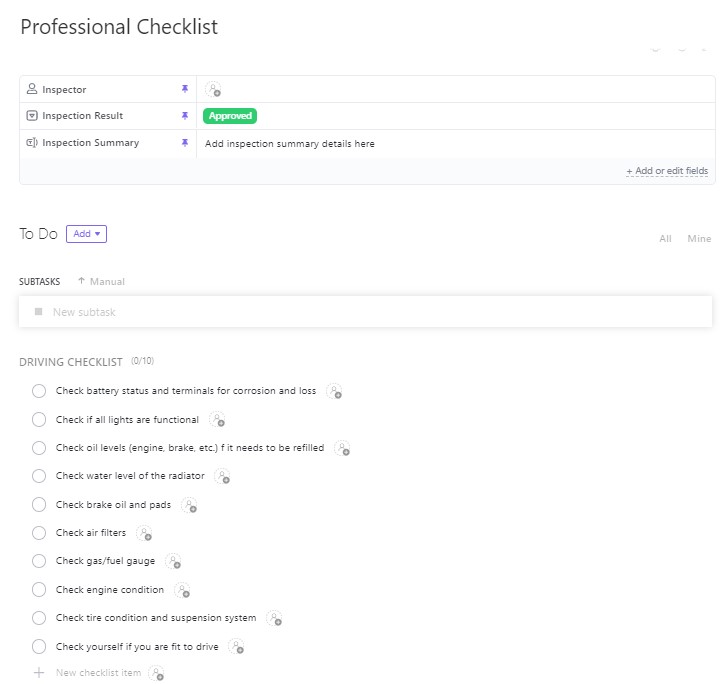725x684 pixels.
Task: Click the New subtask input field
Action: coord(365,312)
